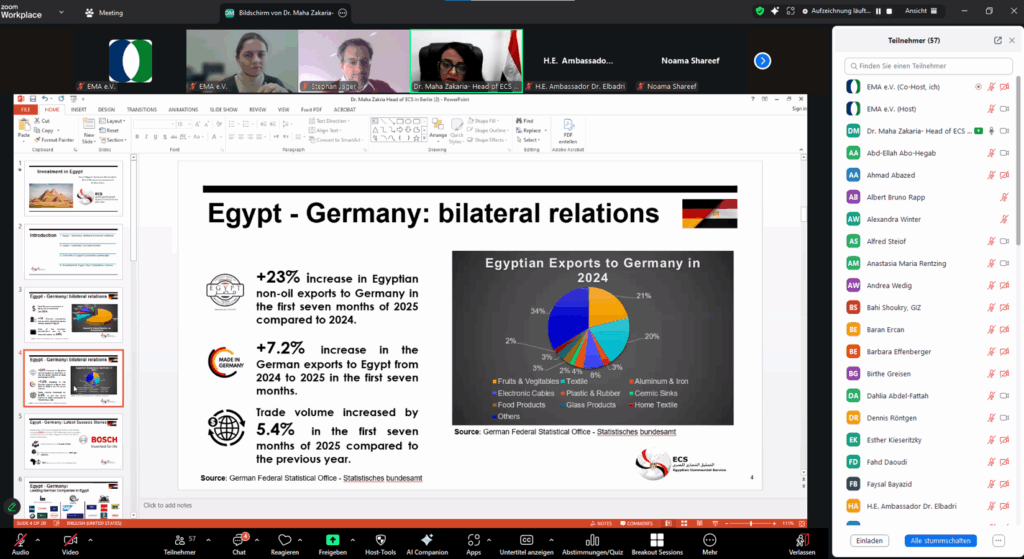Pop out the Teilnehmer panel

997,40
